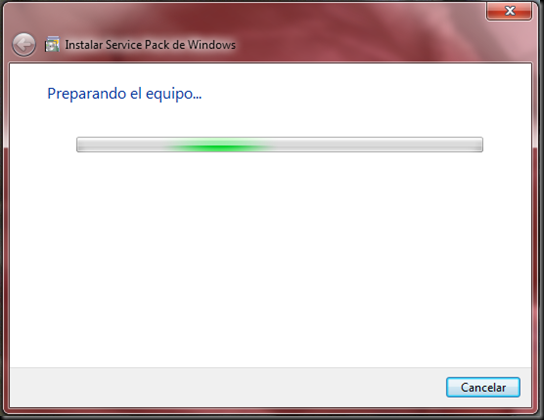
Task: Click the empty gray track of the progress bar
Action: (x=375, y=145)
